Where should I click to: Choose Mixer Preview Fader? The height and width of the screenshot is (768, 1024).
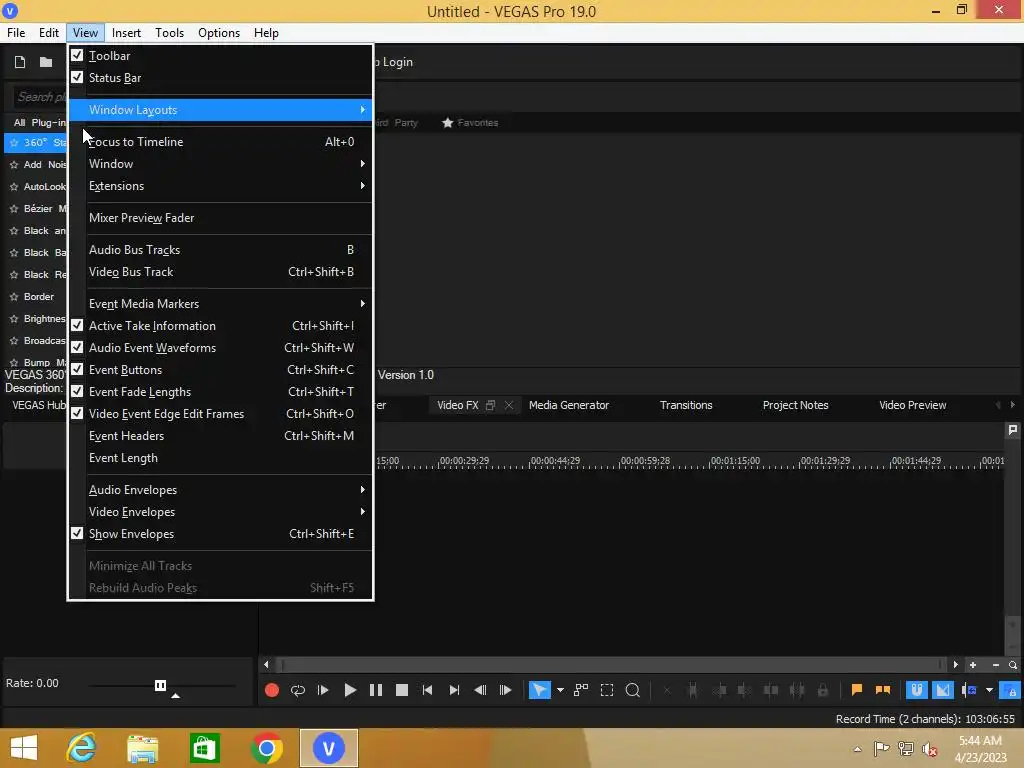[x=220, y=218]
